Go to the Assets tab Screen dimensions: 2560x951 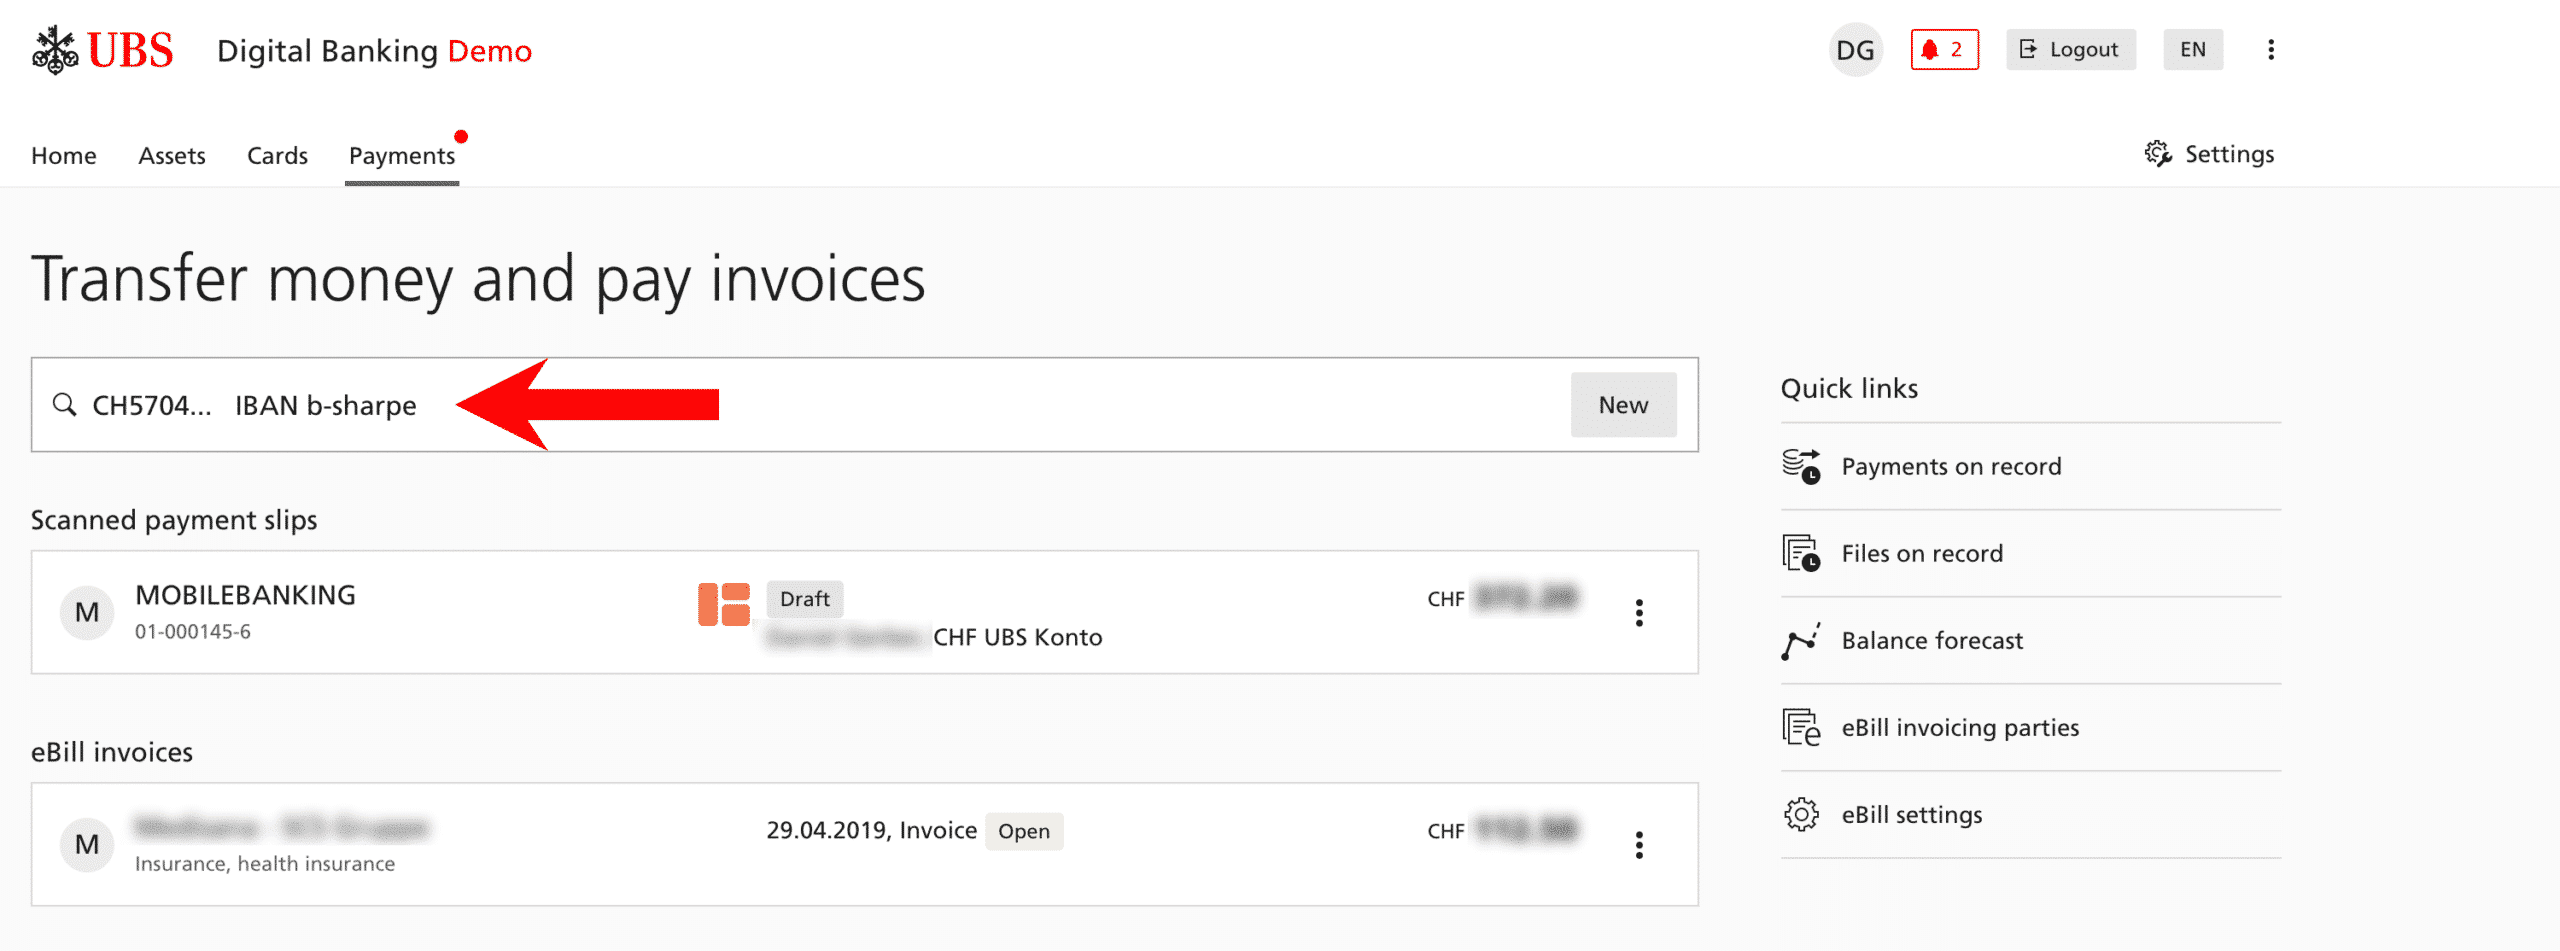pyautogui.click(x=172, y=156)
